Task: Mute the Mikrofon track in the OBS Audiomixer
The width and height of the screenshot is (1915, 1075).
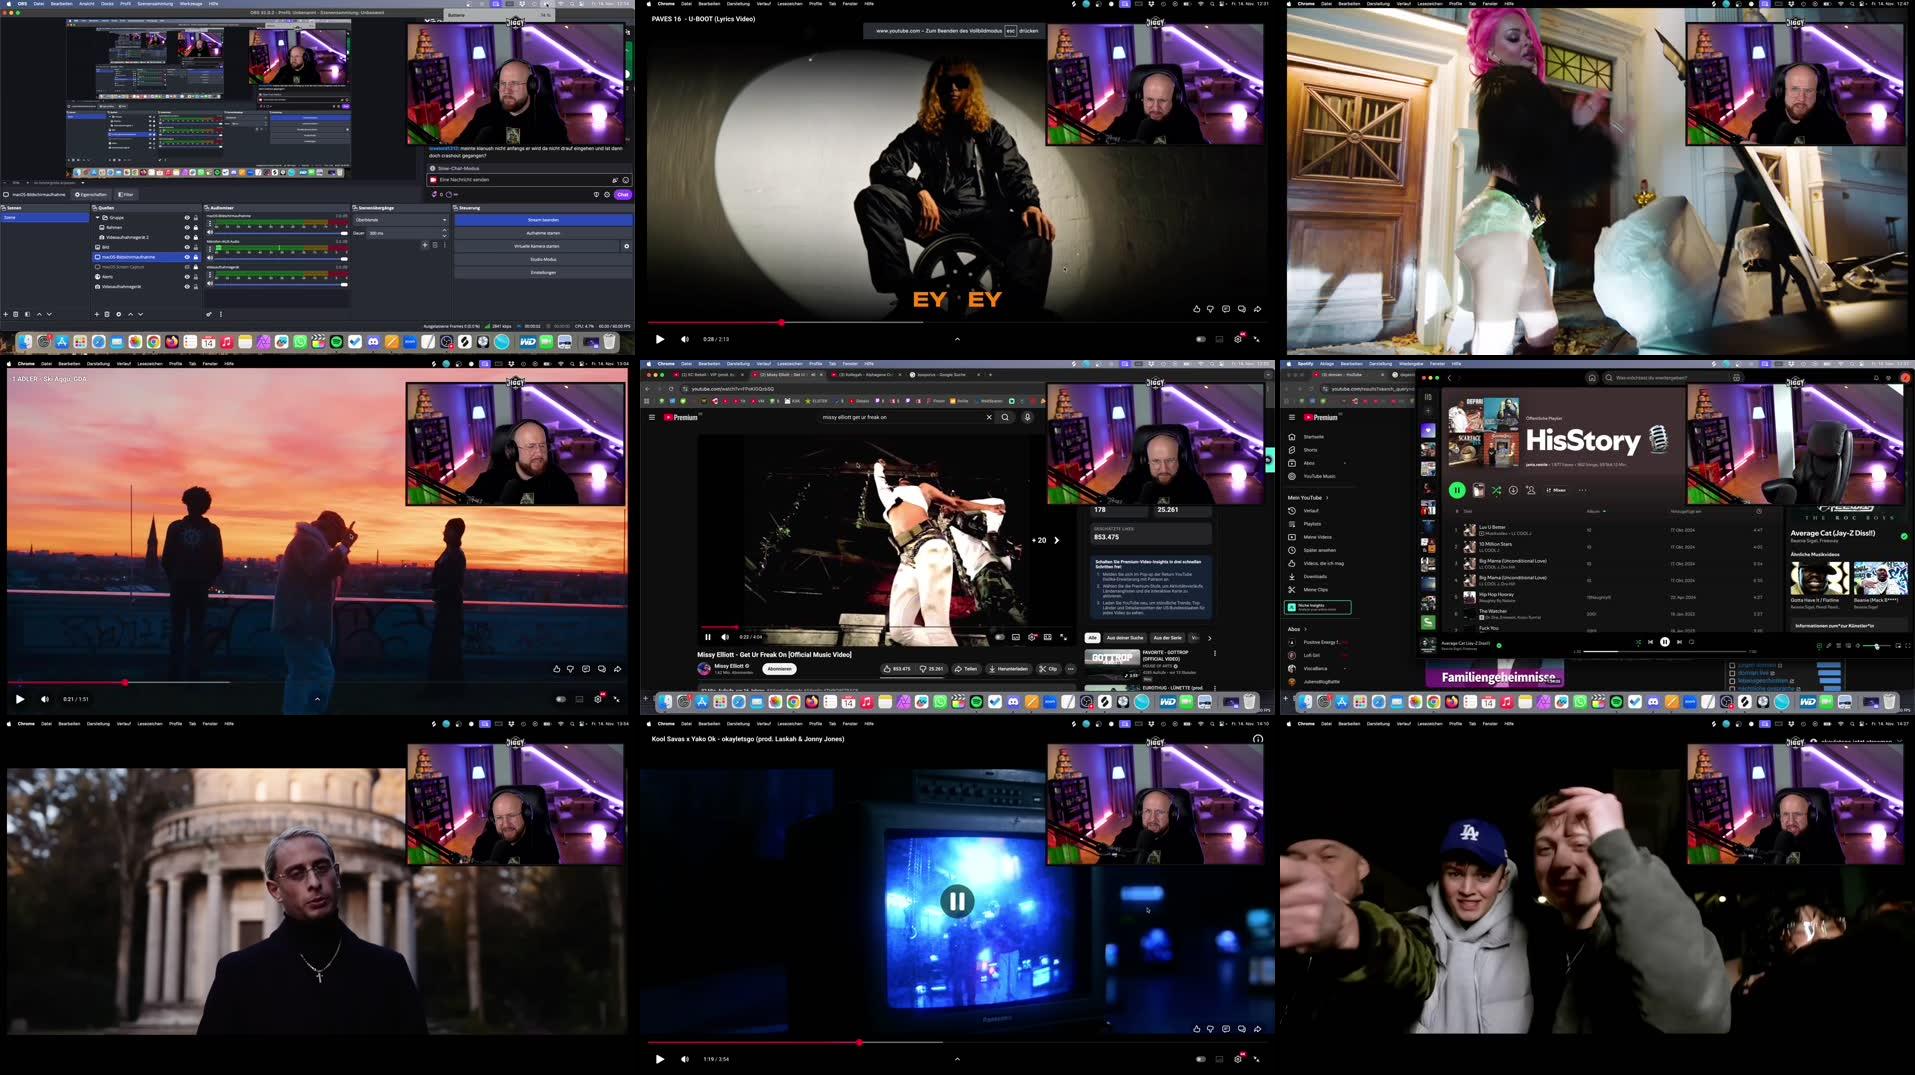Action: pyautogui.click(x=210, y=258)
